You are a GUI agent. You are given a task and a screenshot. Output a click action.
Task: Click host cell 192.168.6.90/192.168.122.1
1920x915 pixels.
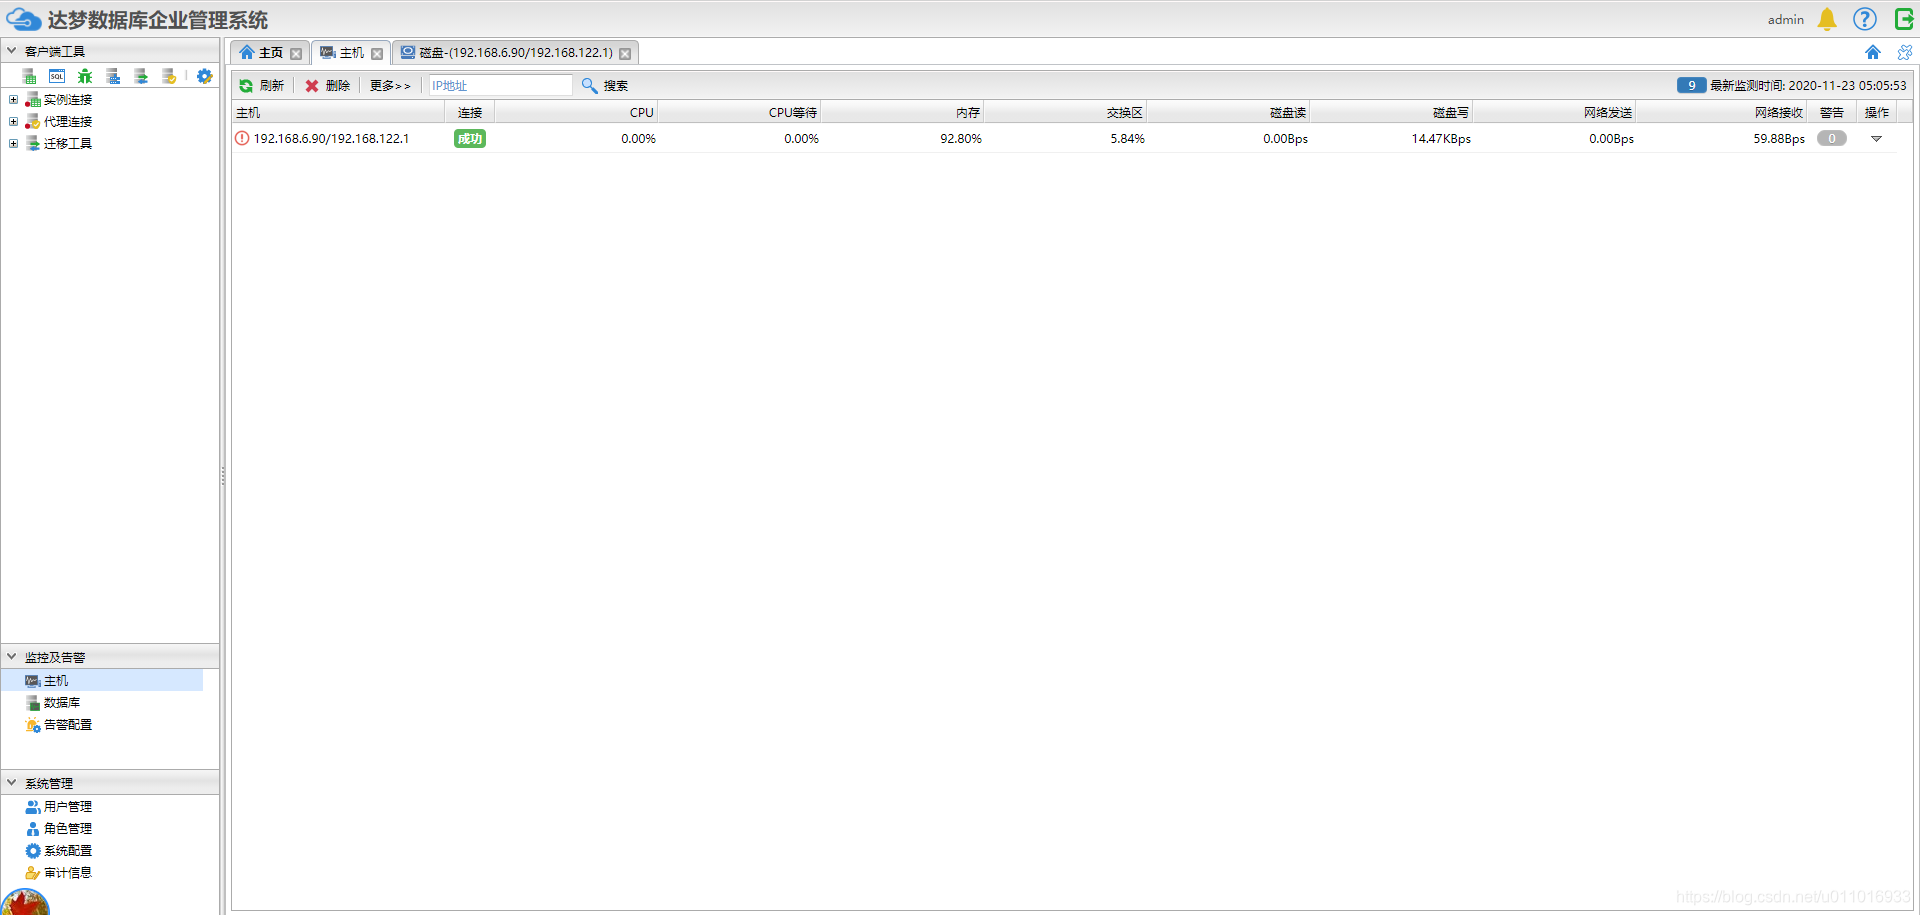point(331,138)
